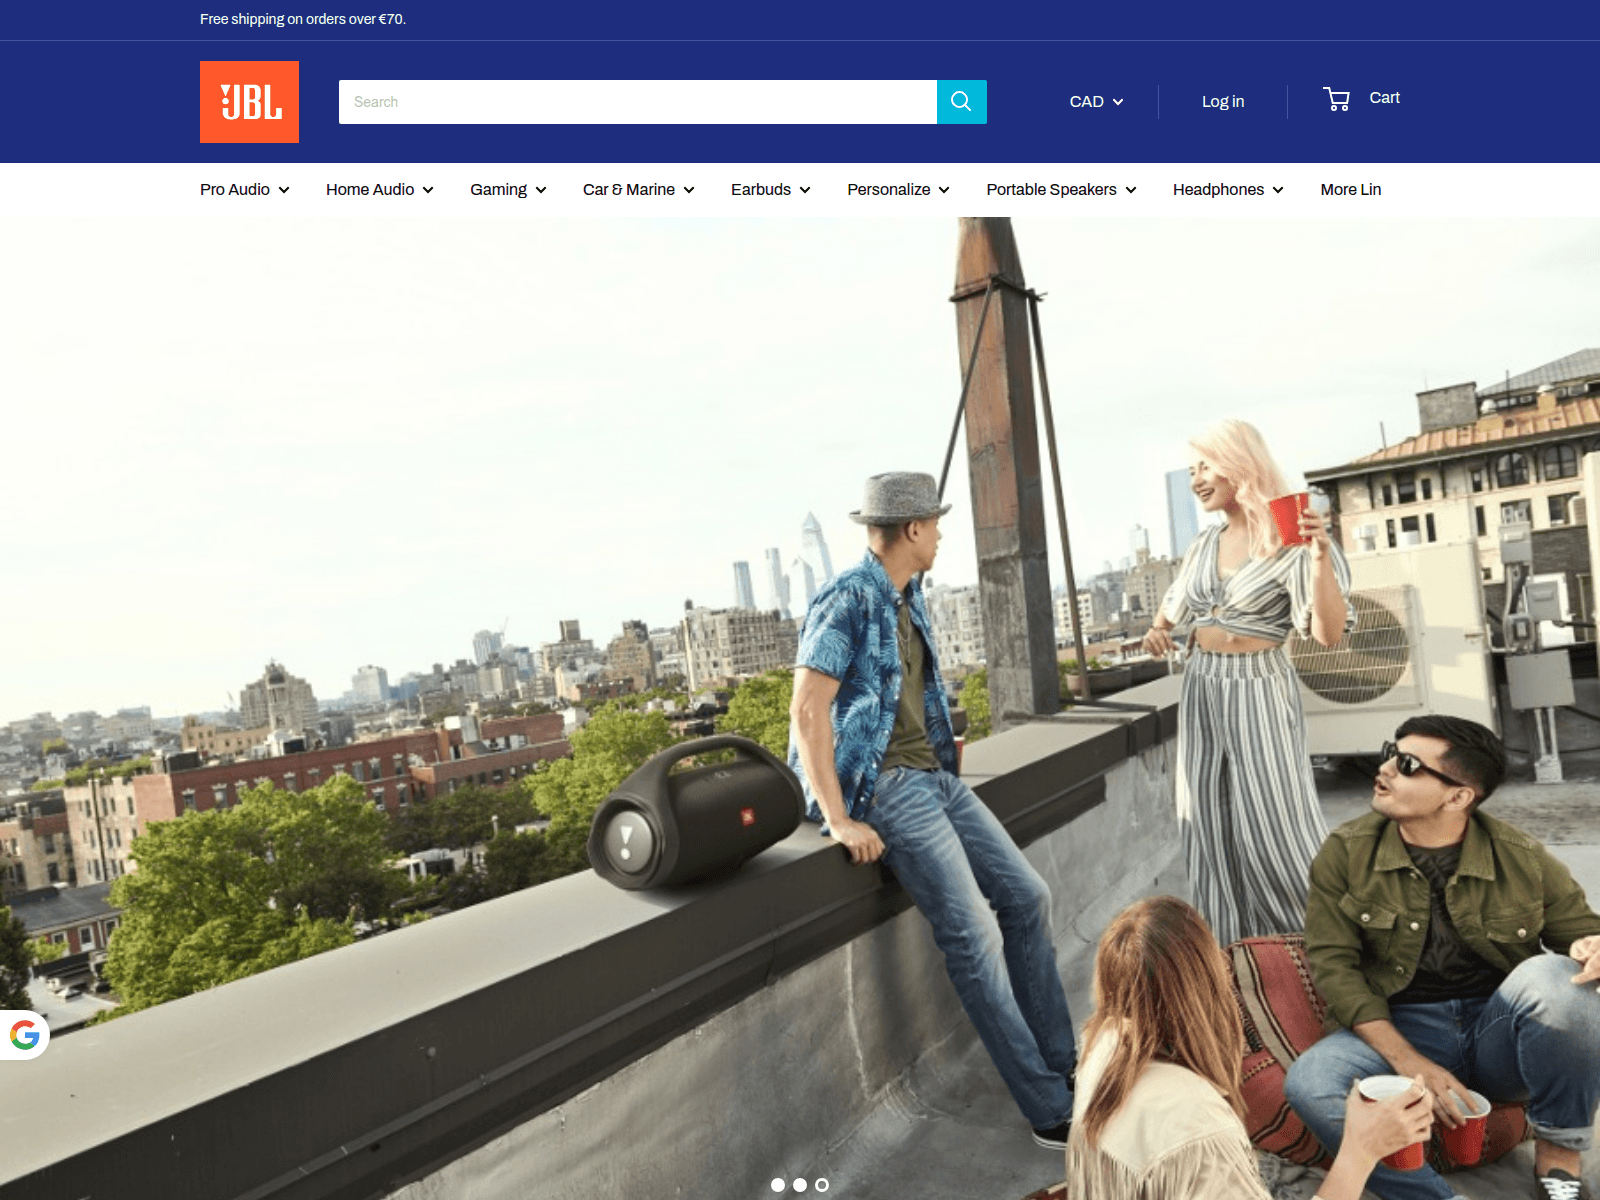This screenshot has height=1200, width=1600.
Task: Expand the Gaming menu
Action: (x=508, y=190)
